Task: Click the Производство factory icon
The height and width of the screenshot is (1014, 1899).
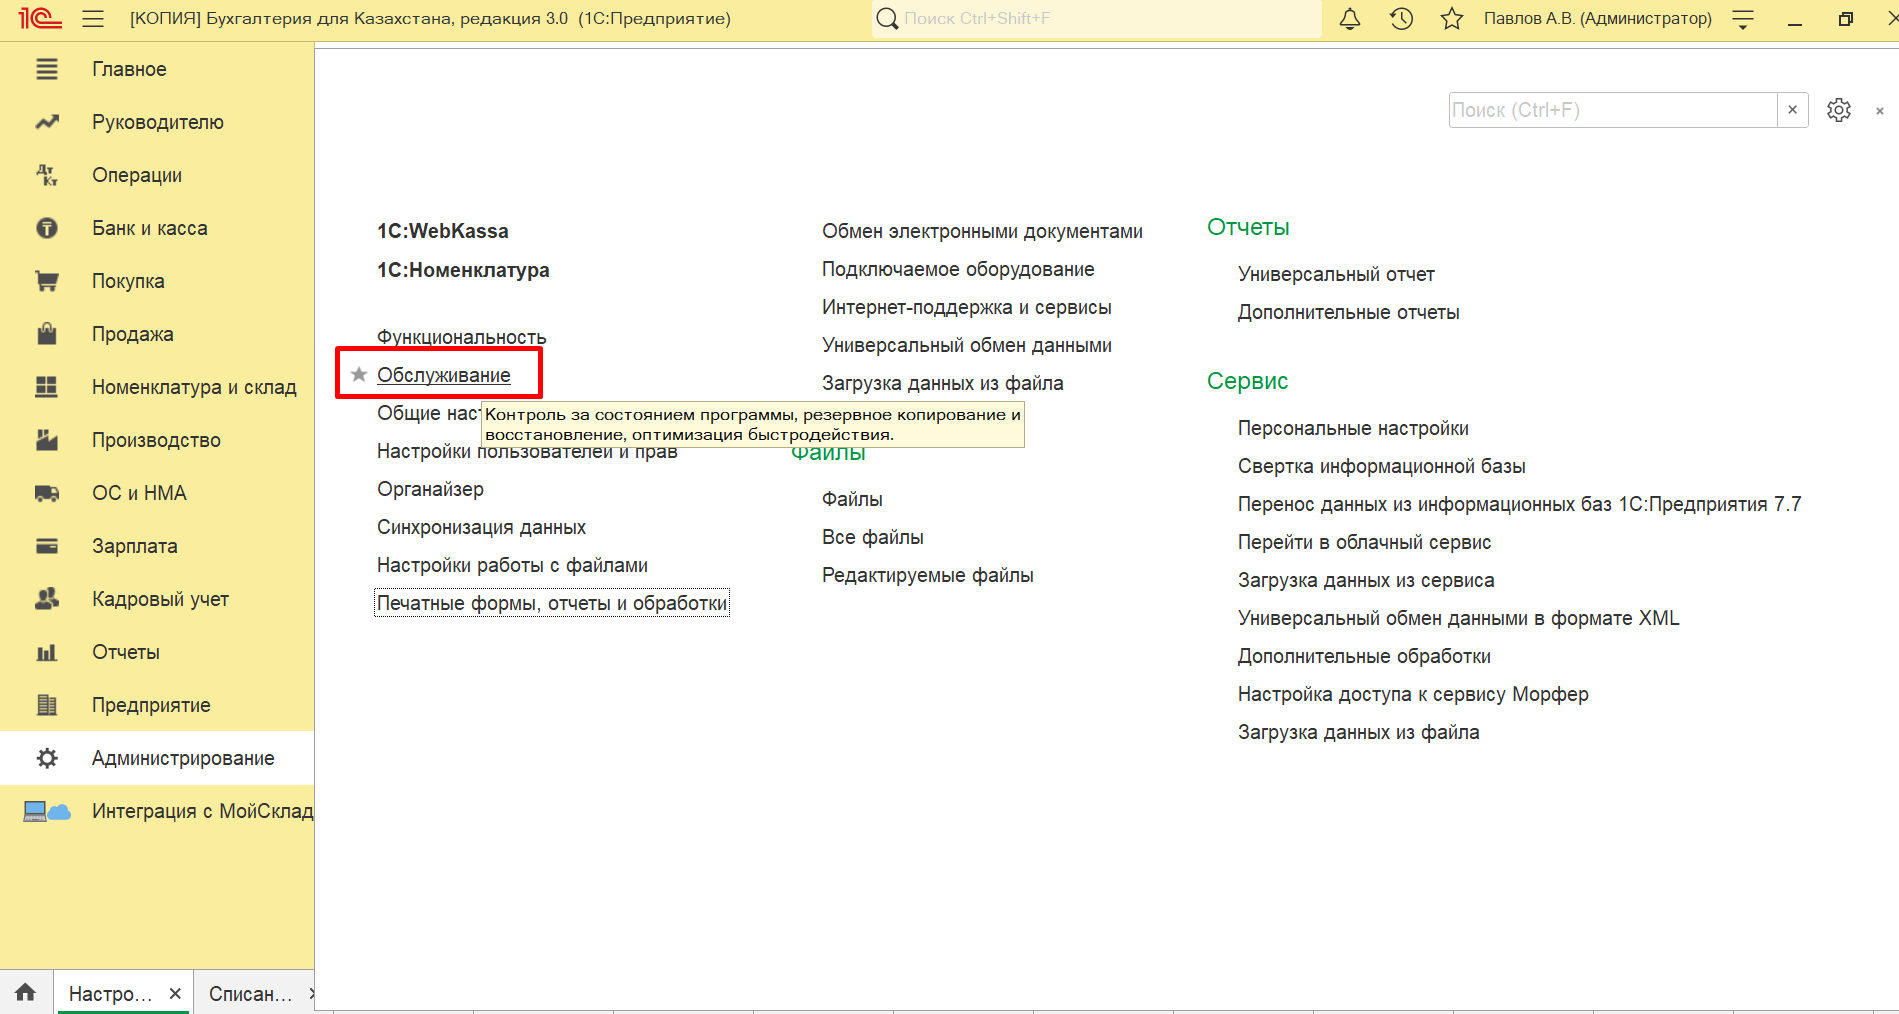Action: 47,440
